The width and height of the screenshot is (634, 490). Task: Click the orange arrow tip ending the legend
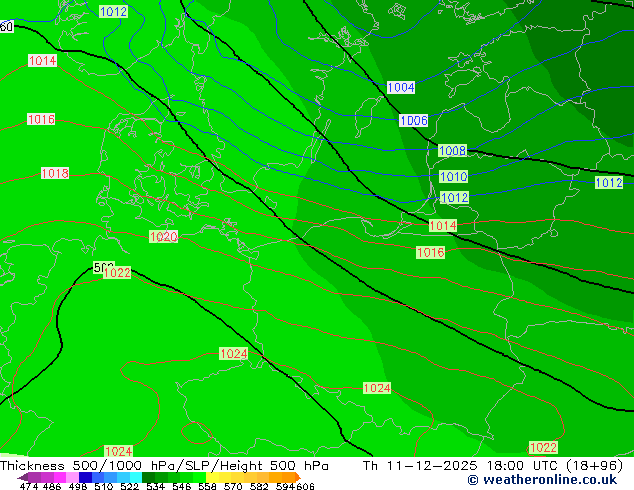[x=298, y=477]
